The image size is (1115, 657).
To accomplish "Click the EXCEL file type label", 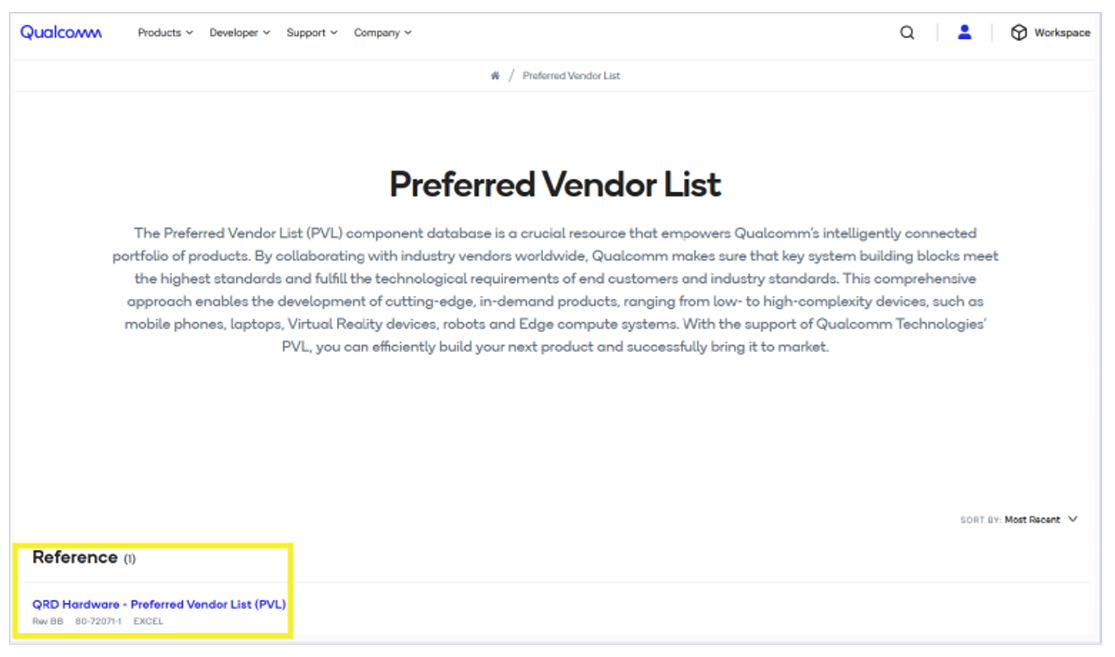I will (149, 621).
